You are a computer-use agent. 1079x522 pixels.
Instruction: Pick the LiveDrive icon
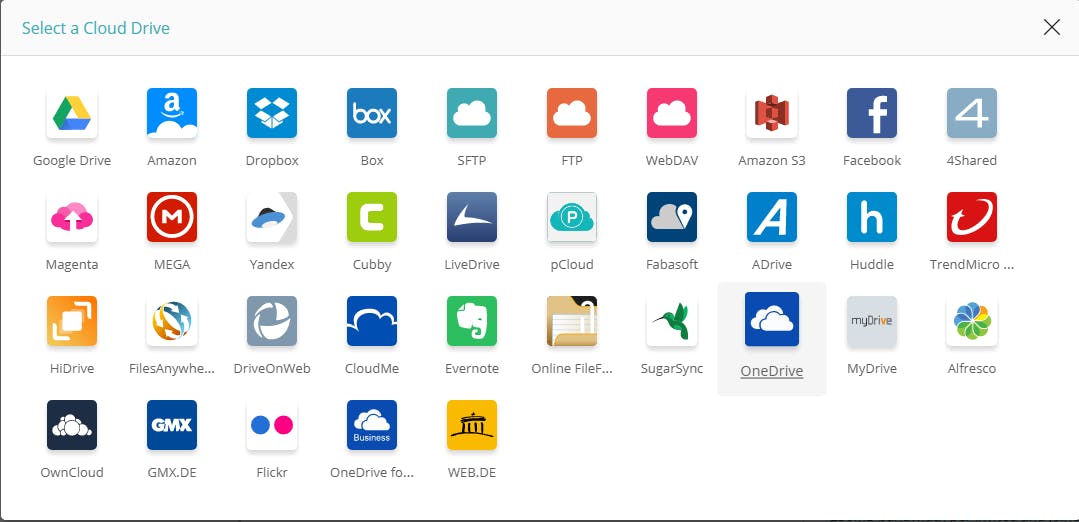coord(472,217)
